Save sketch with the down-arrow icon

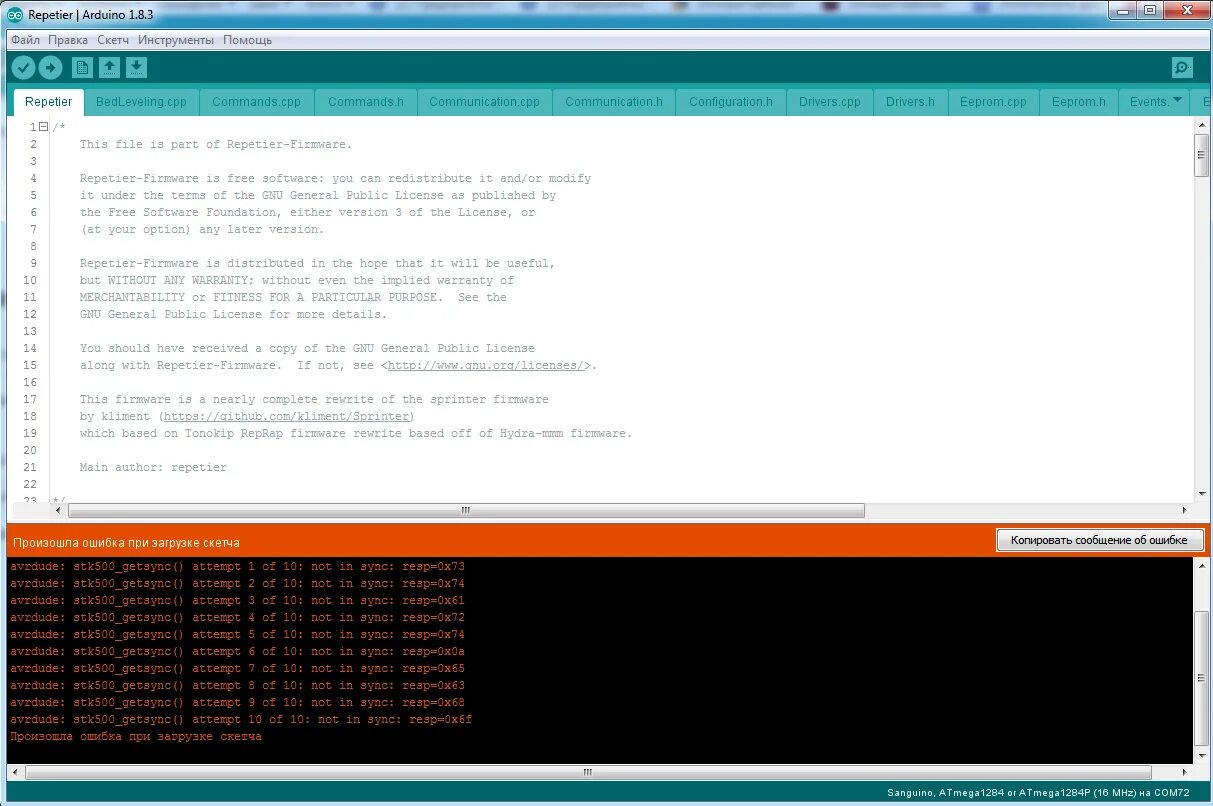(x=137, y=68)
